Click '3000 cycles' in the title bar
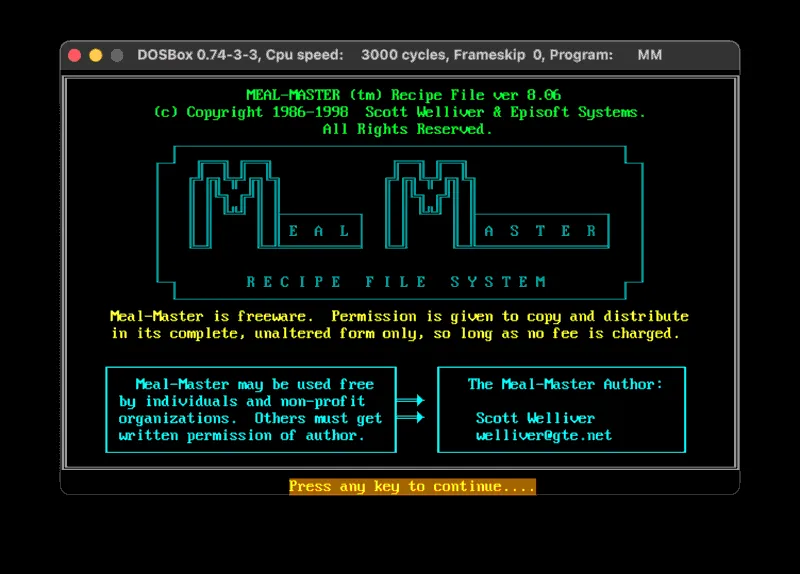 [x=403, y=55]
